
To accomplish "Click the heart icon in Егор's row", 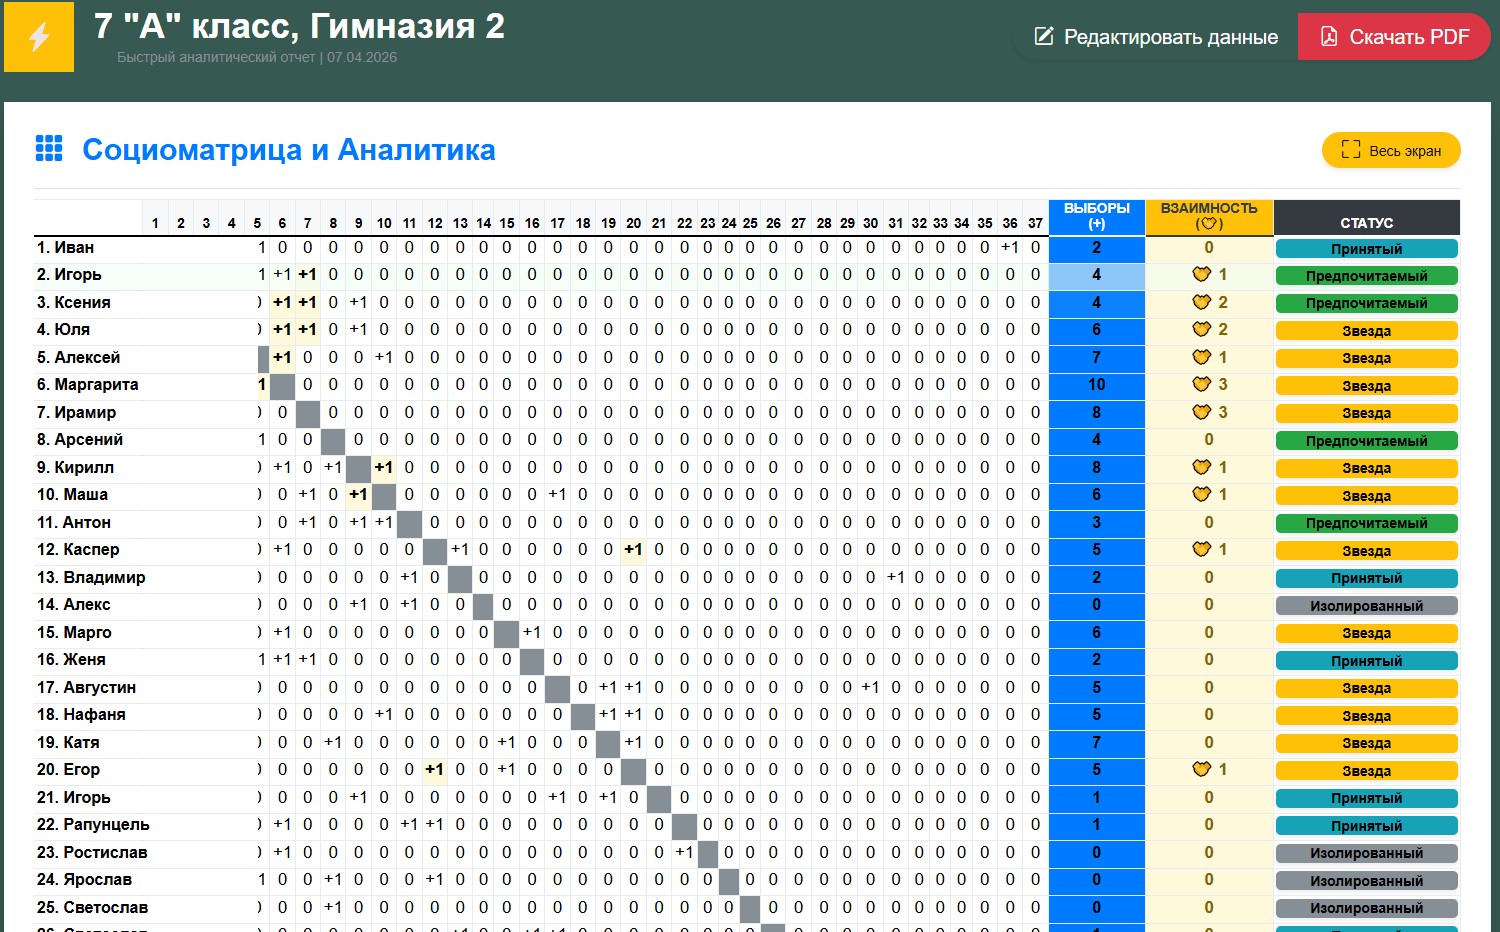I will 1201,770.
